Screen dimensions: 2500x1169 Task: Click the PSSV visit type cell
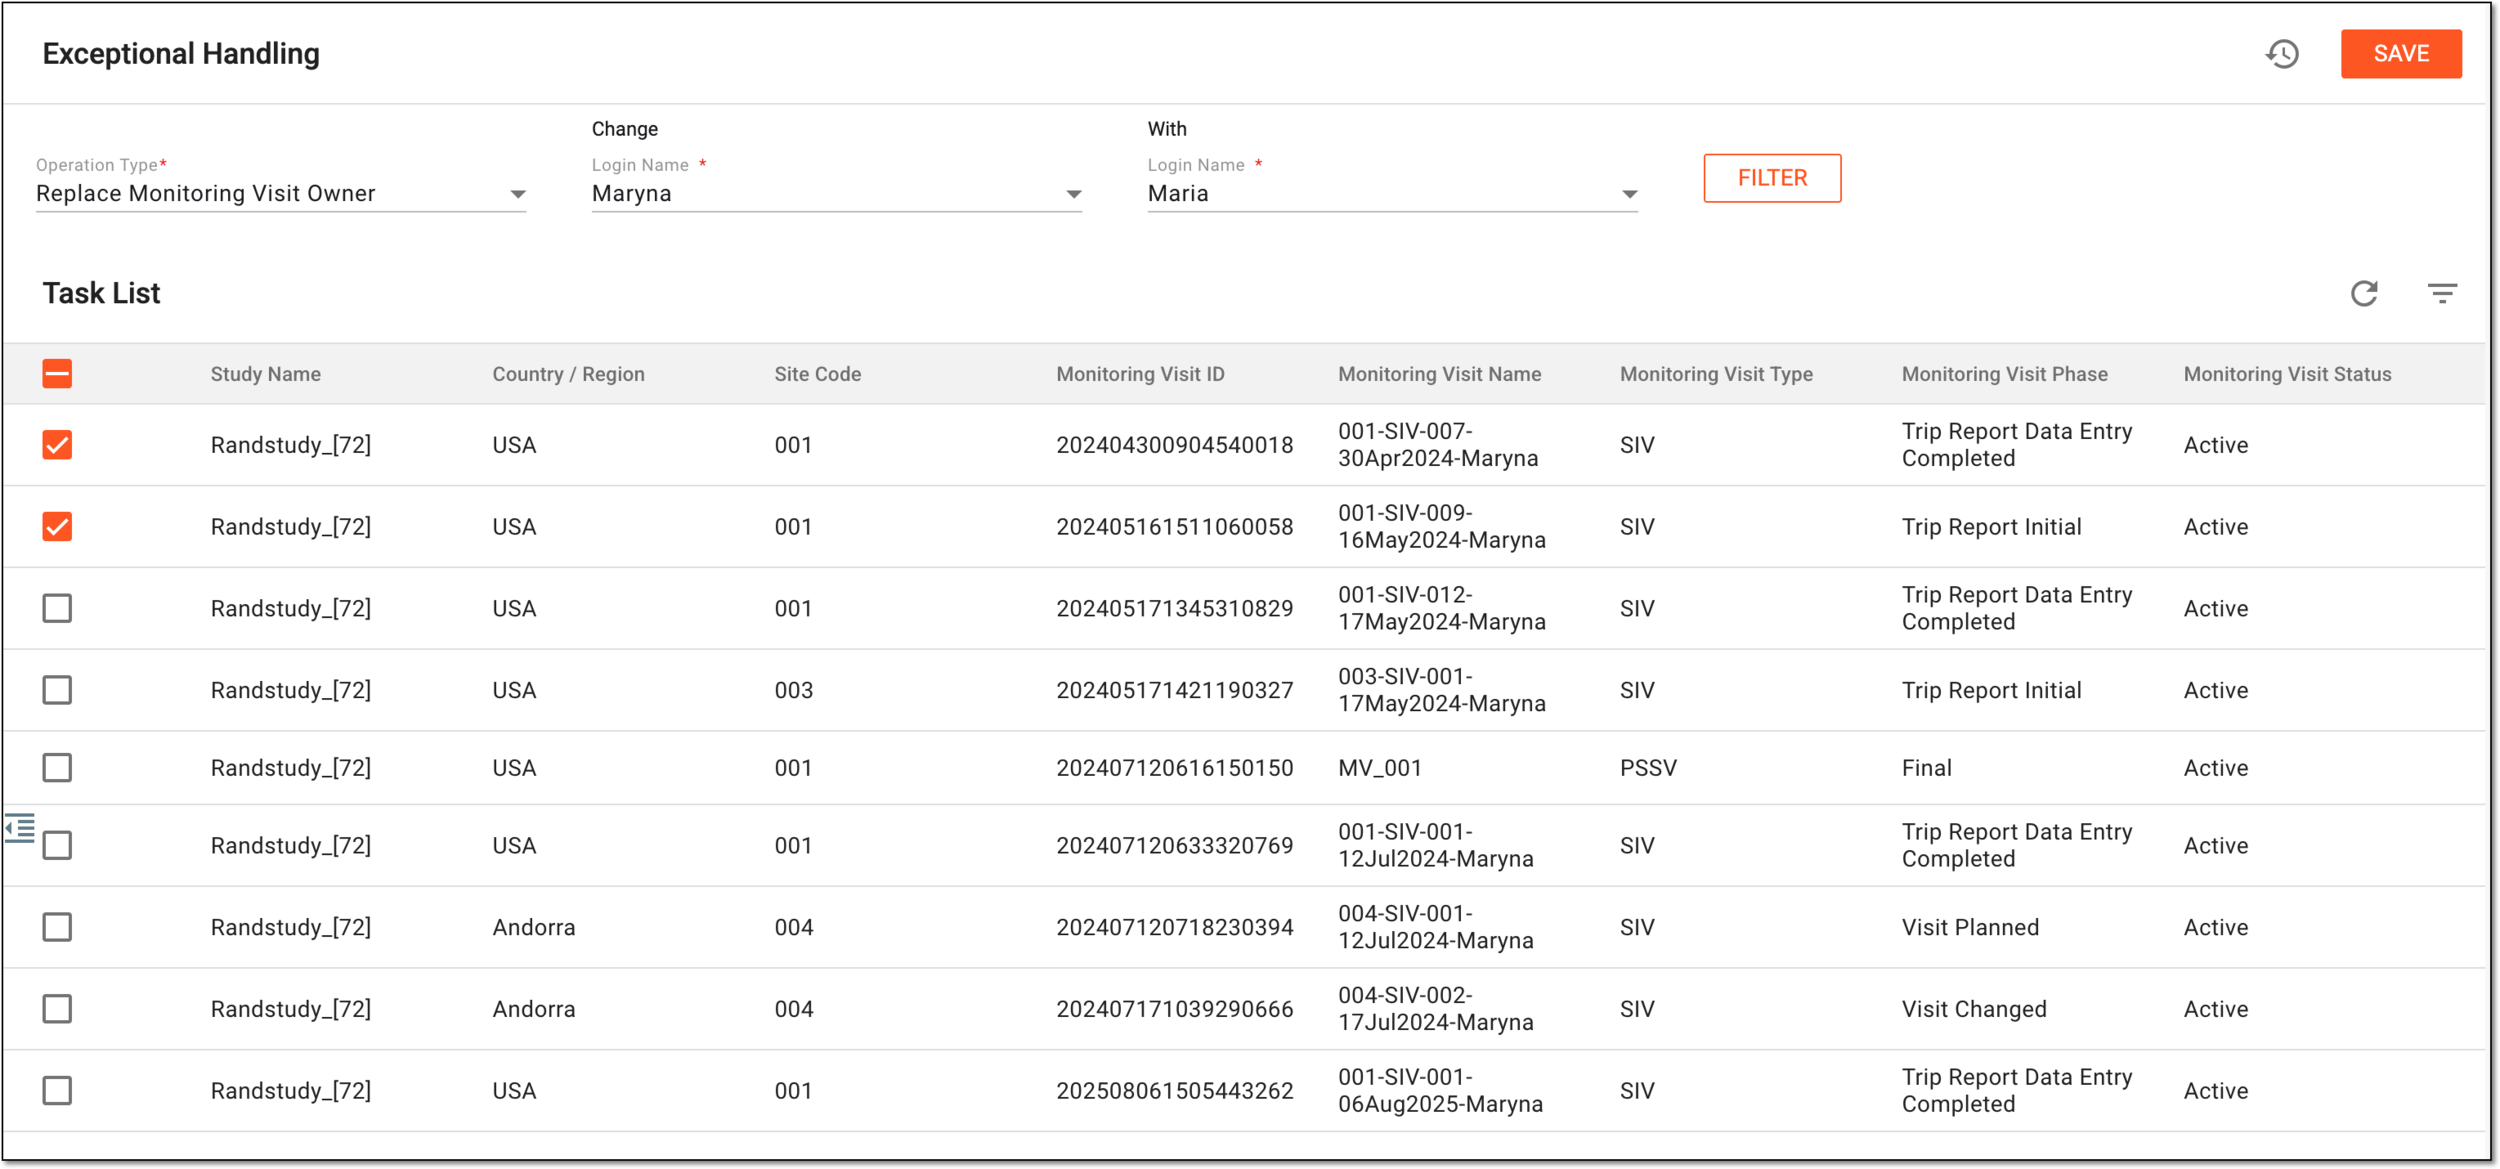click(x=1648, y=768)
